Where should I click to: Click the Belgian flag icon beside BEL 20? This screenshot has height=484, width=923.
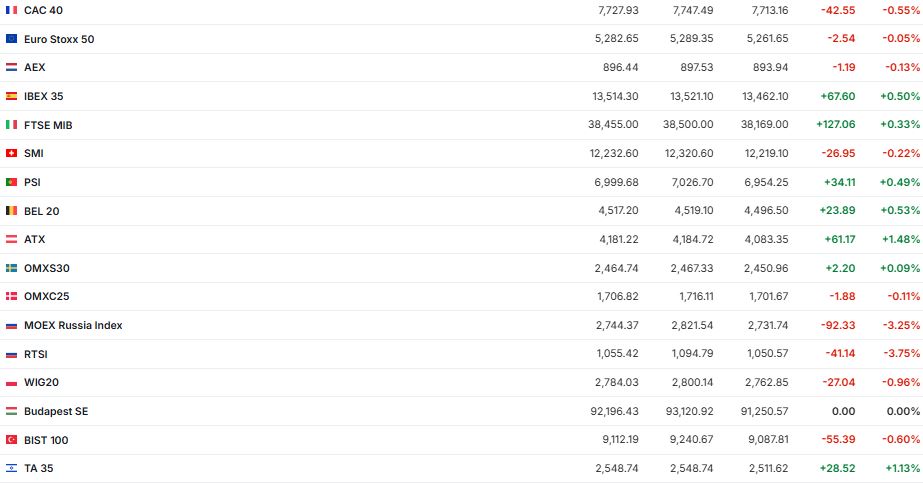pyautogui.click(x=11, y=211)
